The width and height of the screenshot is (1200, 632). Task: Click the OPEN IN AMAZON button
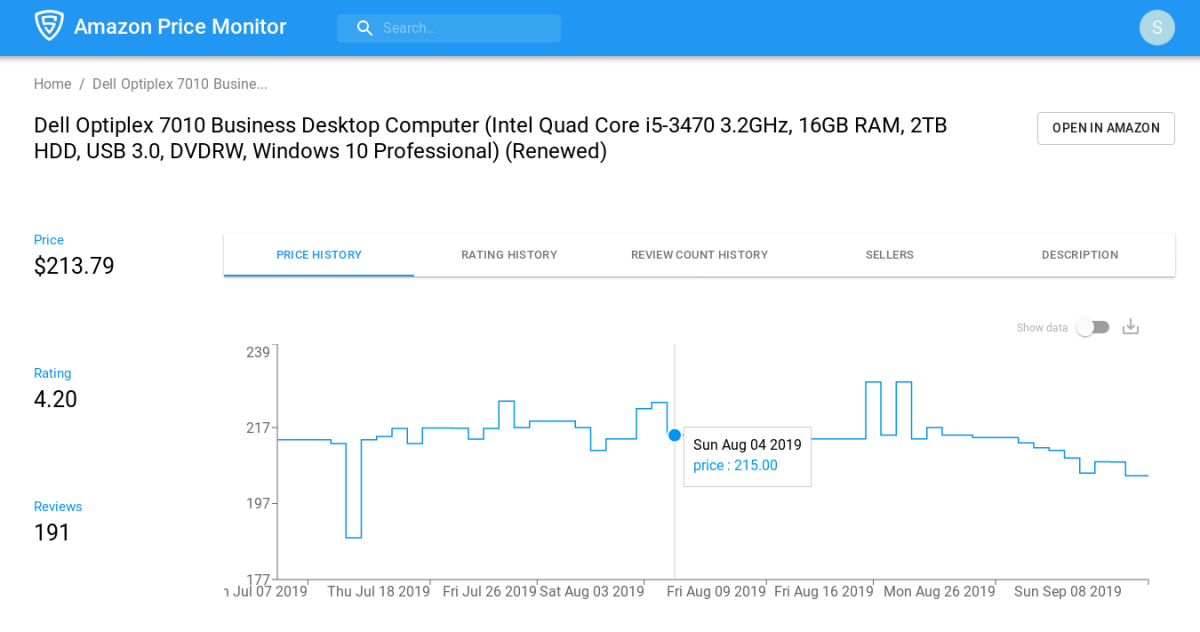(x=1105, y=128)
